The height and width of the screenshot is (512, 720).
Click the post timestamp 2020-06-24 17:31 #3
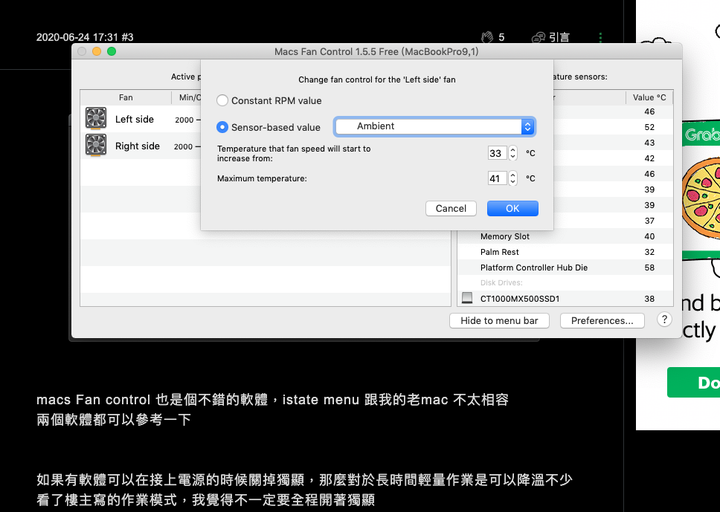coord(85,37)
